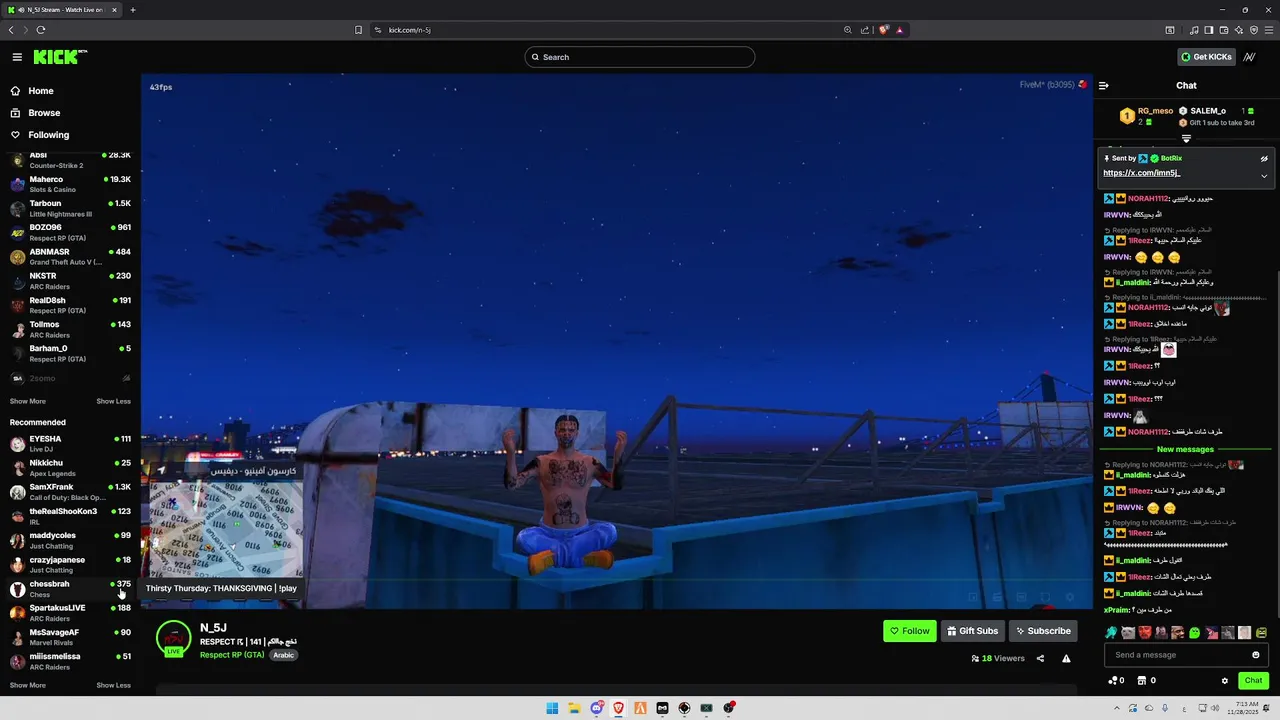Open SamXFrank recommended channel

tap(70, 492)
